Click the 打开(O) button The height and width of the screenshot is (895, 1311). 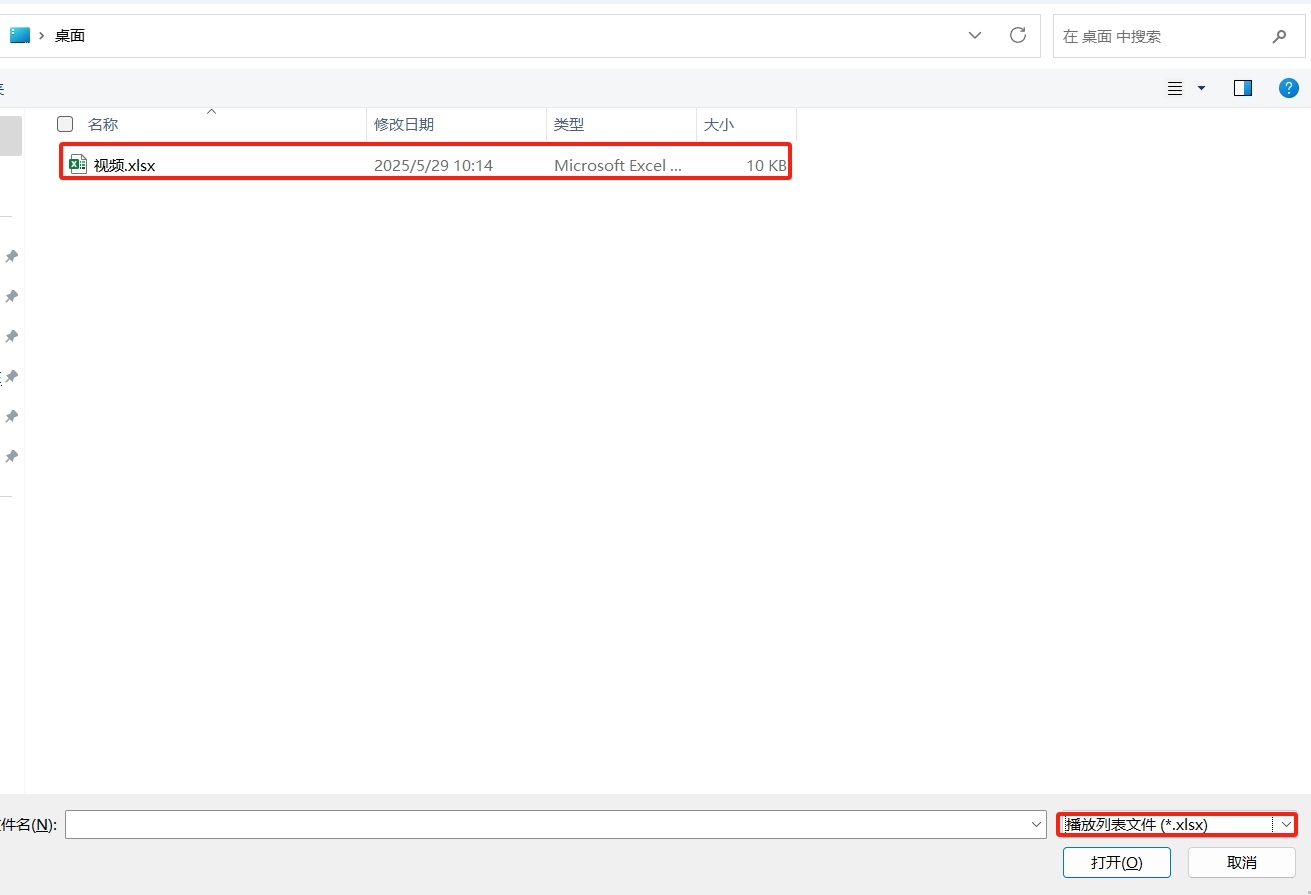tap(1116, 862)
